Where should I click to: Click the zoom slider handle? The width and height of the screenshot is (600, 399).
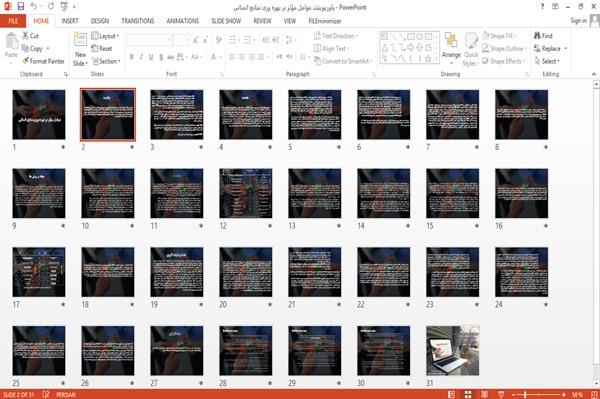[x=525, y=394]
